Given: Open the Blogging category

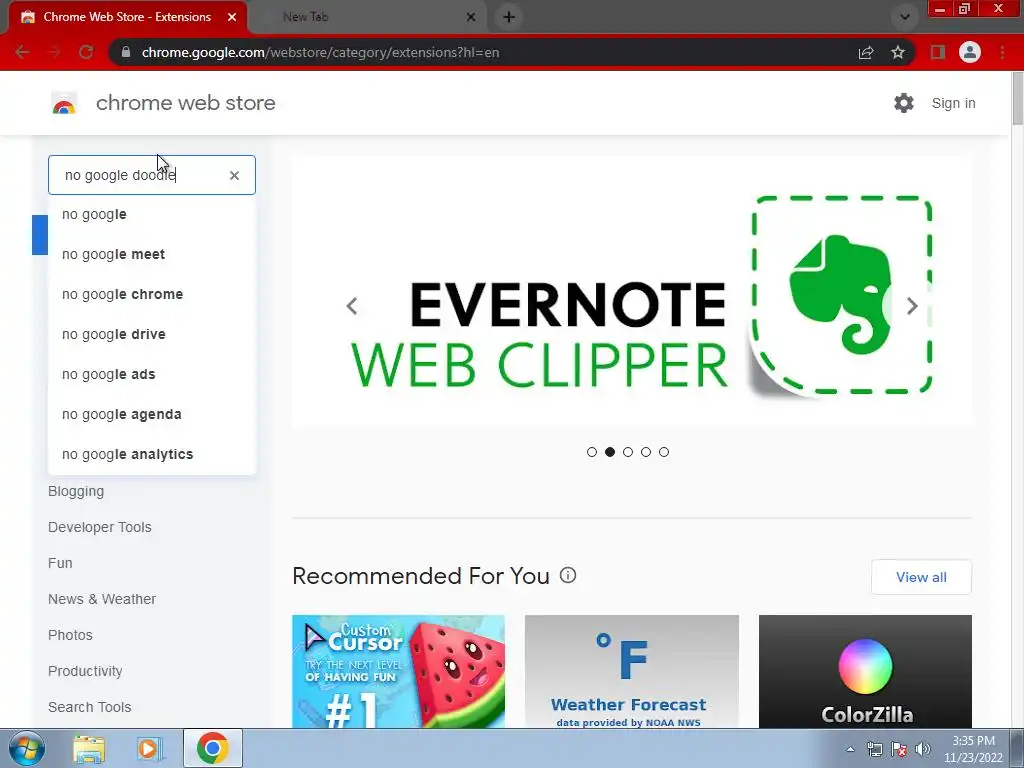Looking at the screenshot, I should point(76,491).
